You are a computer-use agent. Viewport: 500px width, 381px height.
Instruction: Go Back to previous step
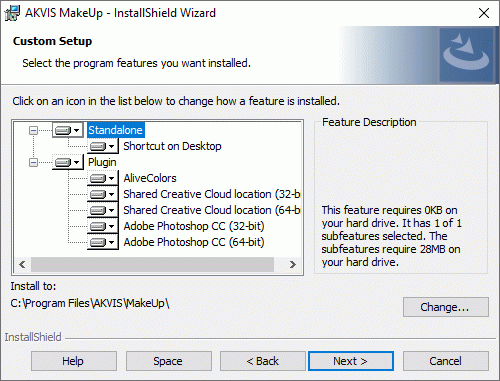coord(262,361)
